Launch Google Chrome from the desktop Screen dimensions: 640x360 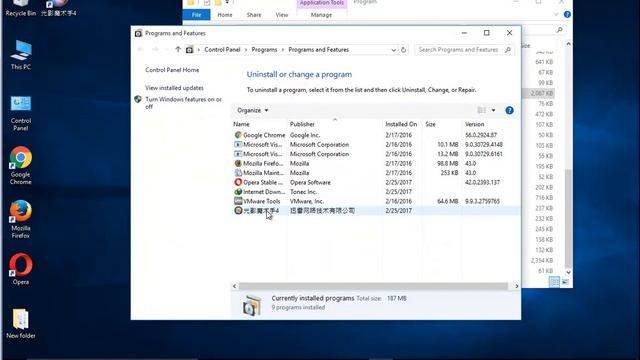click(x=20, y=165)
